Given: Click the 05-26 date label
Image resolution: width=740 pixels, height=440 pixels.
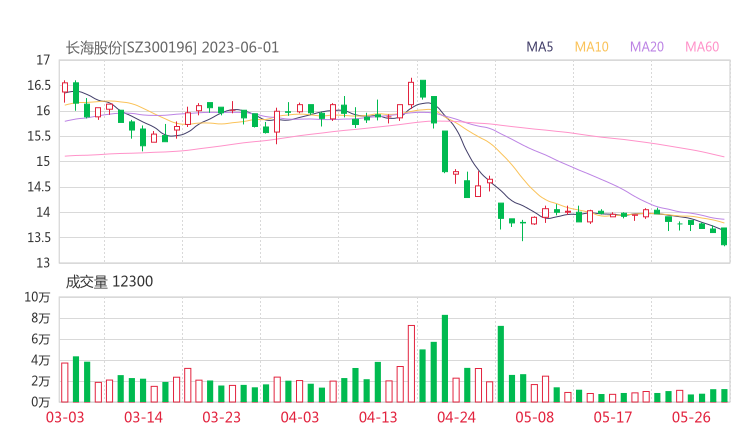Looking at the screenshot, I should [x=691, y=417].
